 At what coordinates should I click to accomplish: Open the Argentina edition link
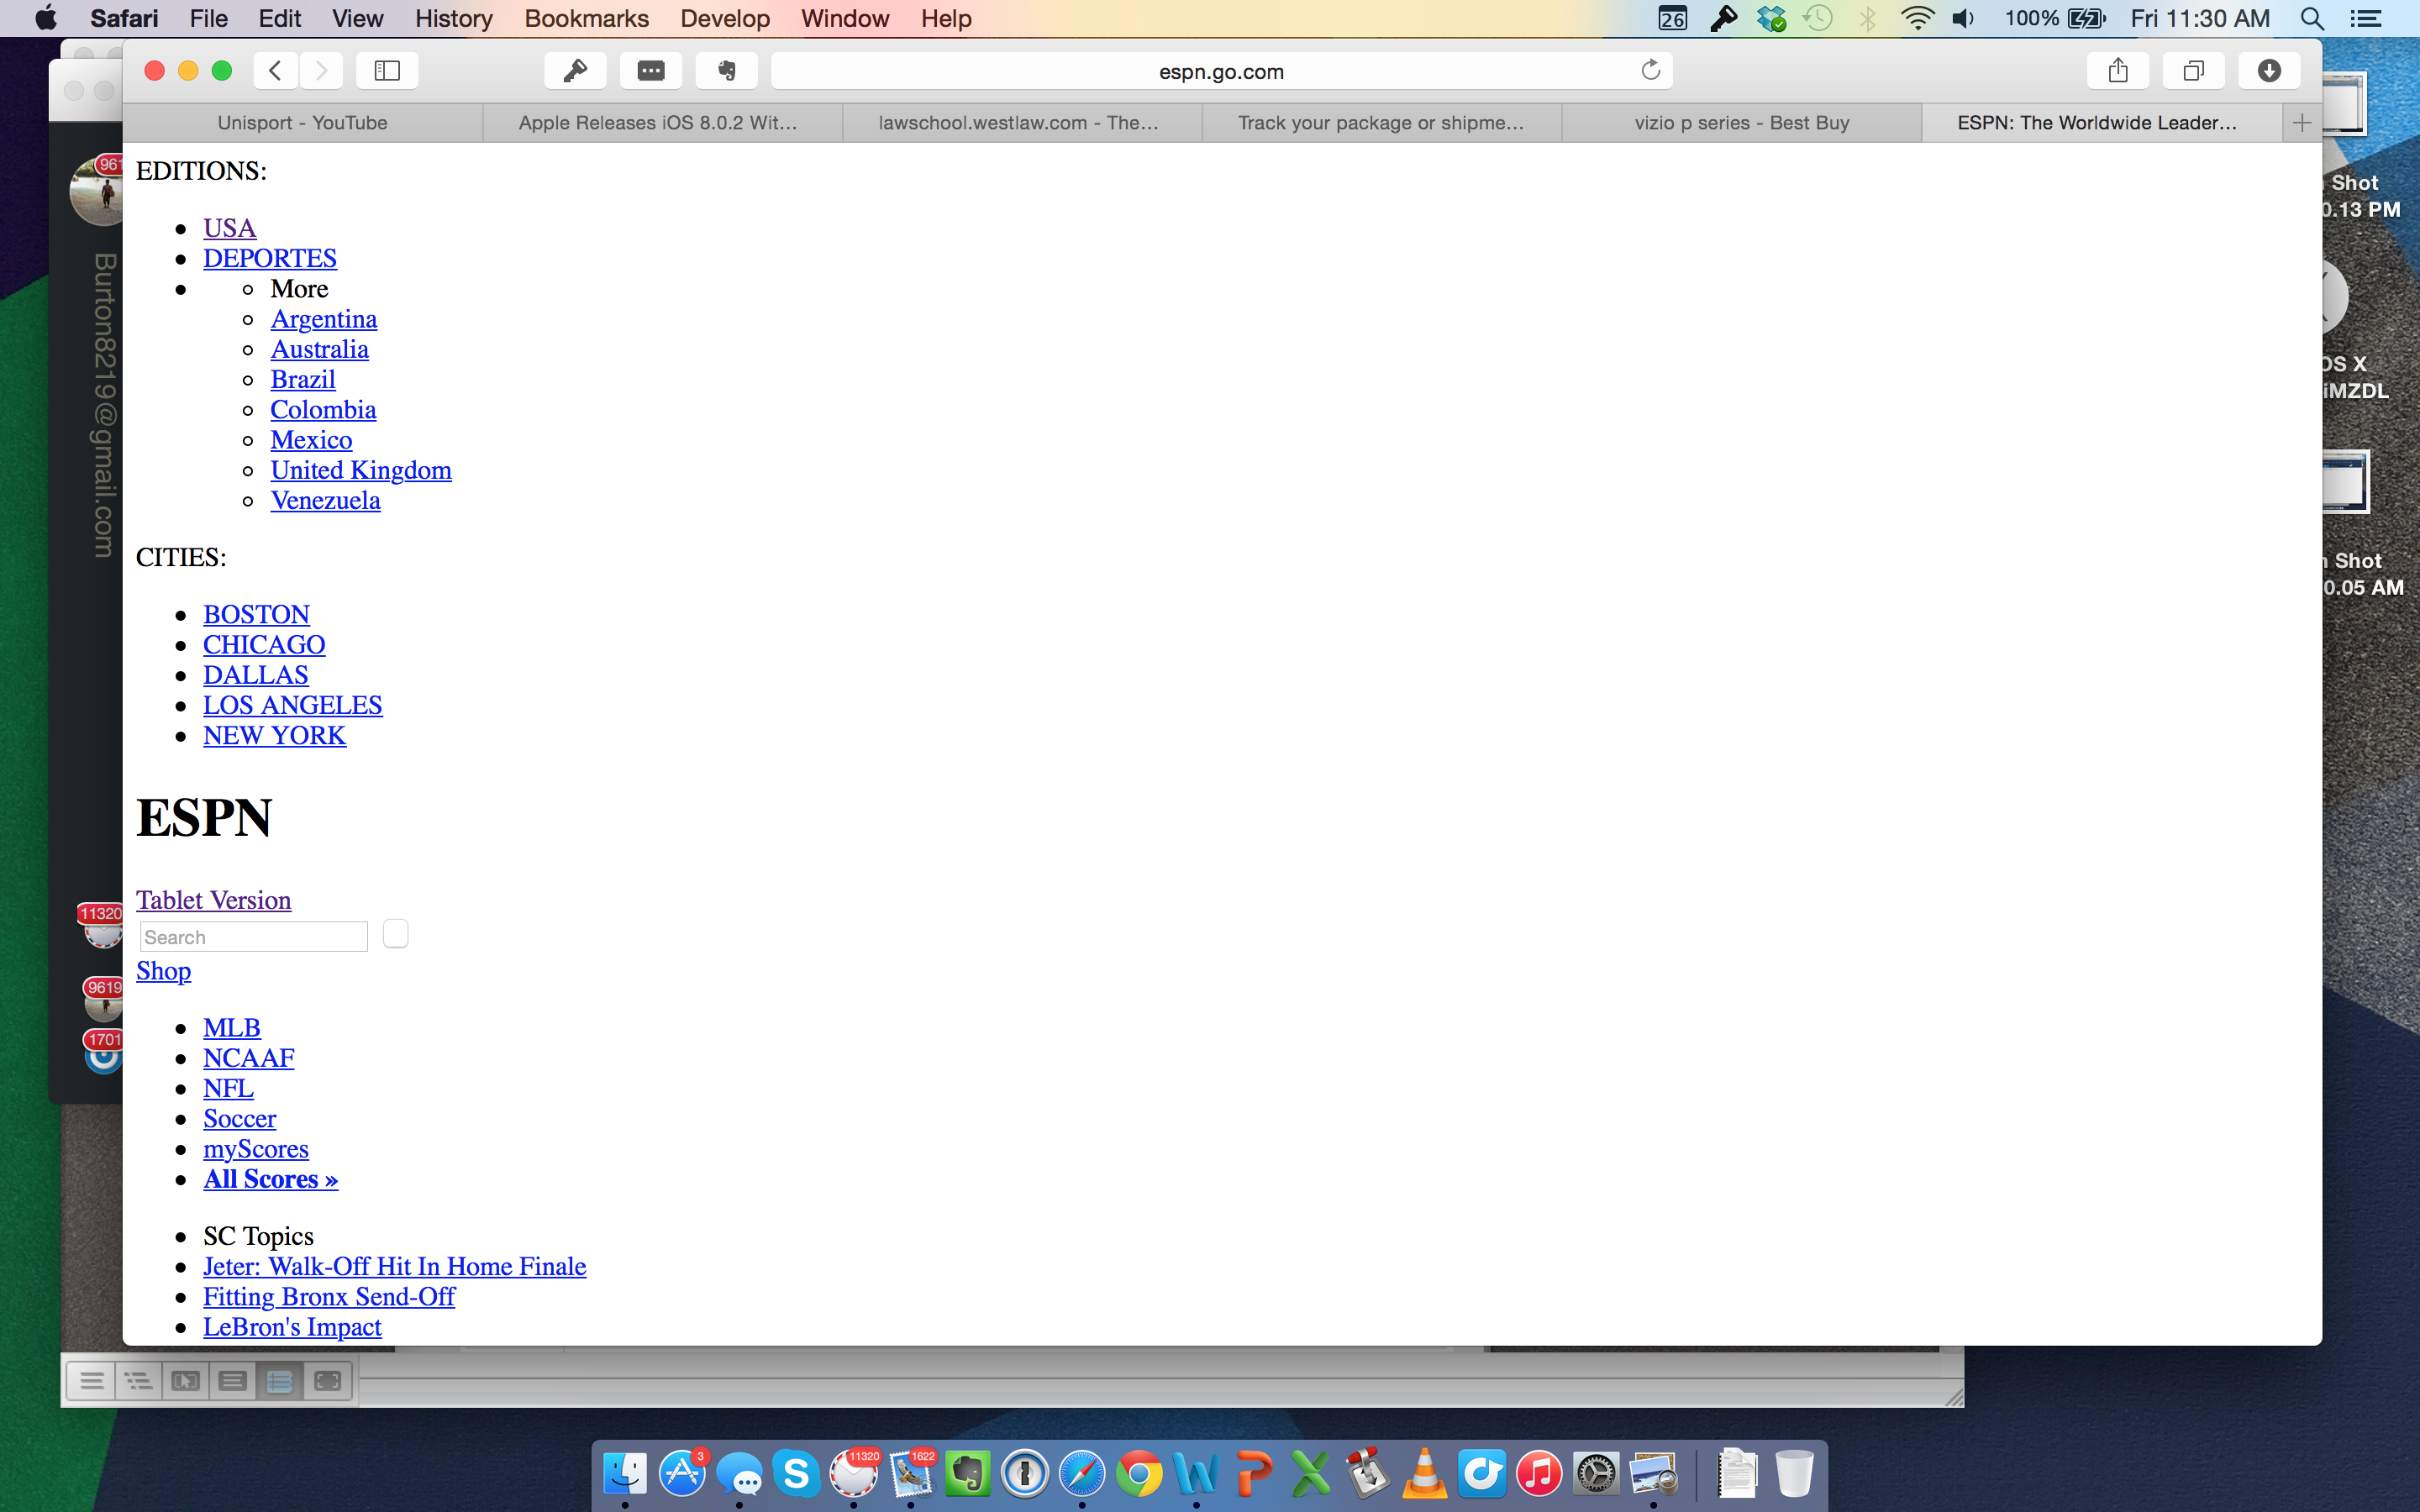coord(323,319)
